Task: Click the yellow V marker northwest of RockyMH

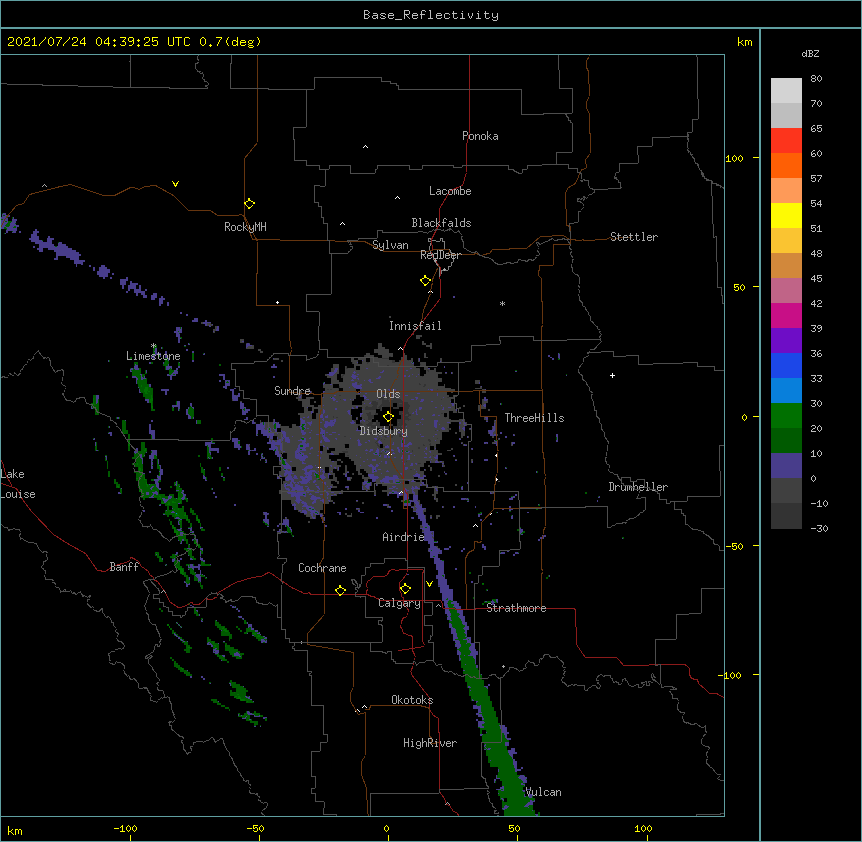Action: coord(175,184)
